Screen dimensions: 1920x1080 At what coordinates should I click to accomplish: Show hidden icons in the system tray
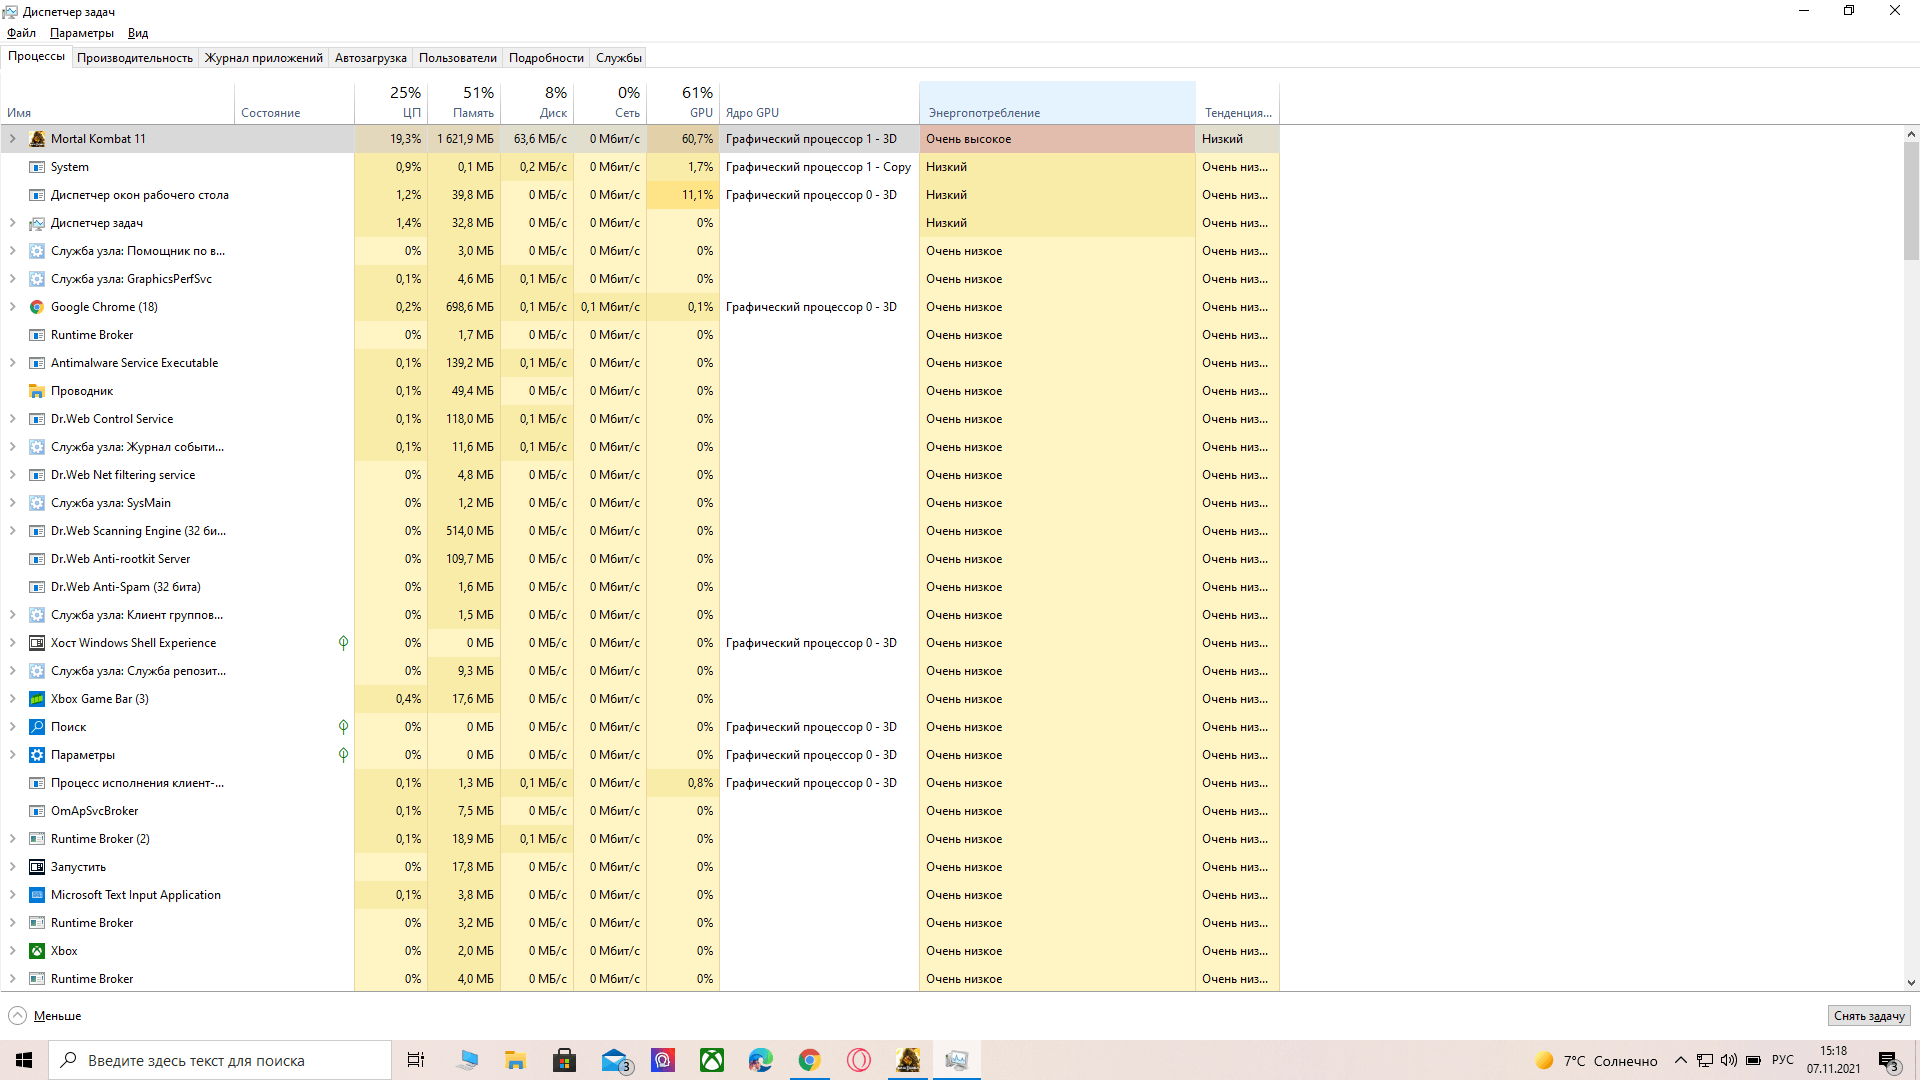tap(1681, 1060)
